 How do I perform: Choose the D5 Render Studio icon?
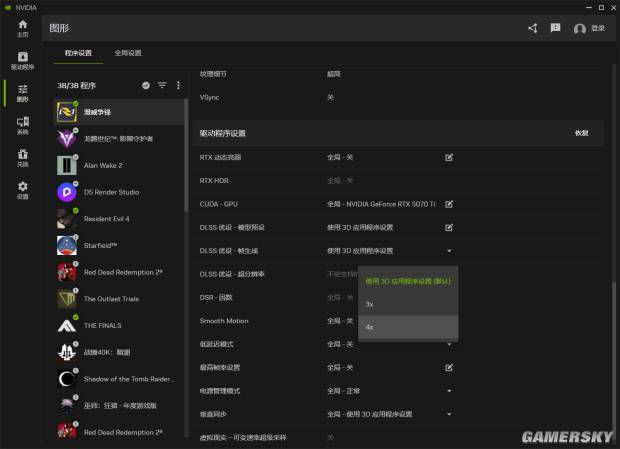pyautogui.click(x=67, y=192)
